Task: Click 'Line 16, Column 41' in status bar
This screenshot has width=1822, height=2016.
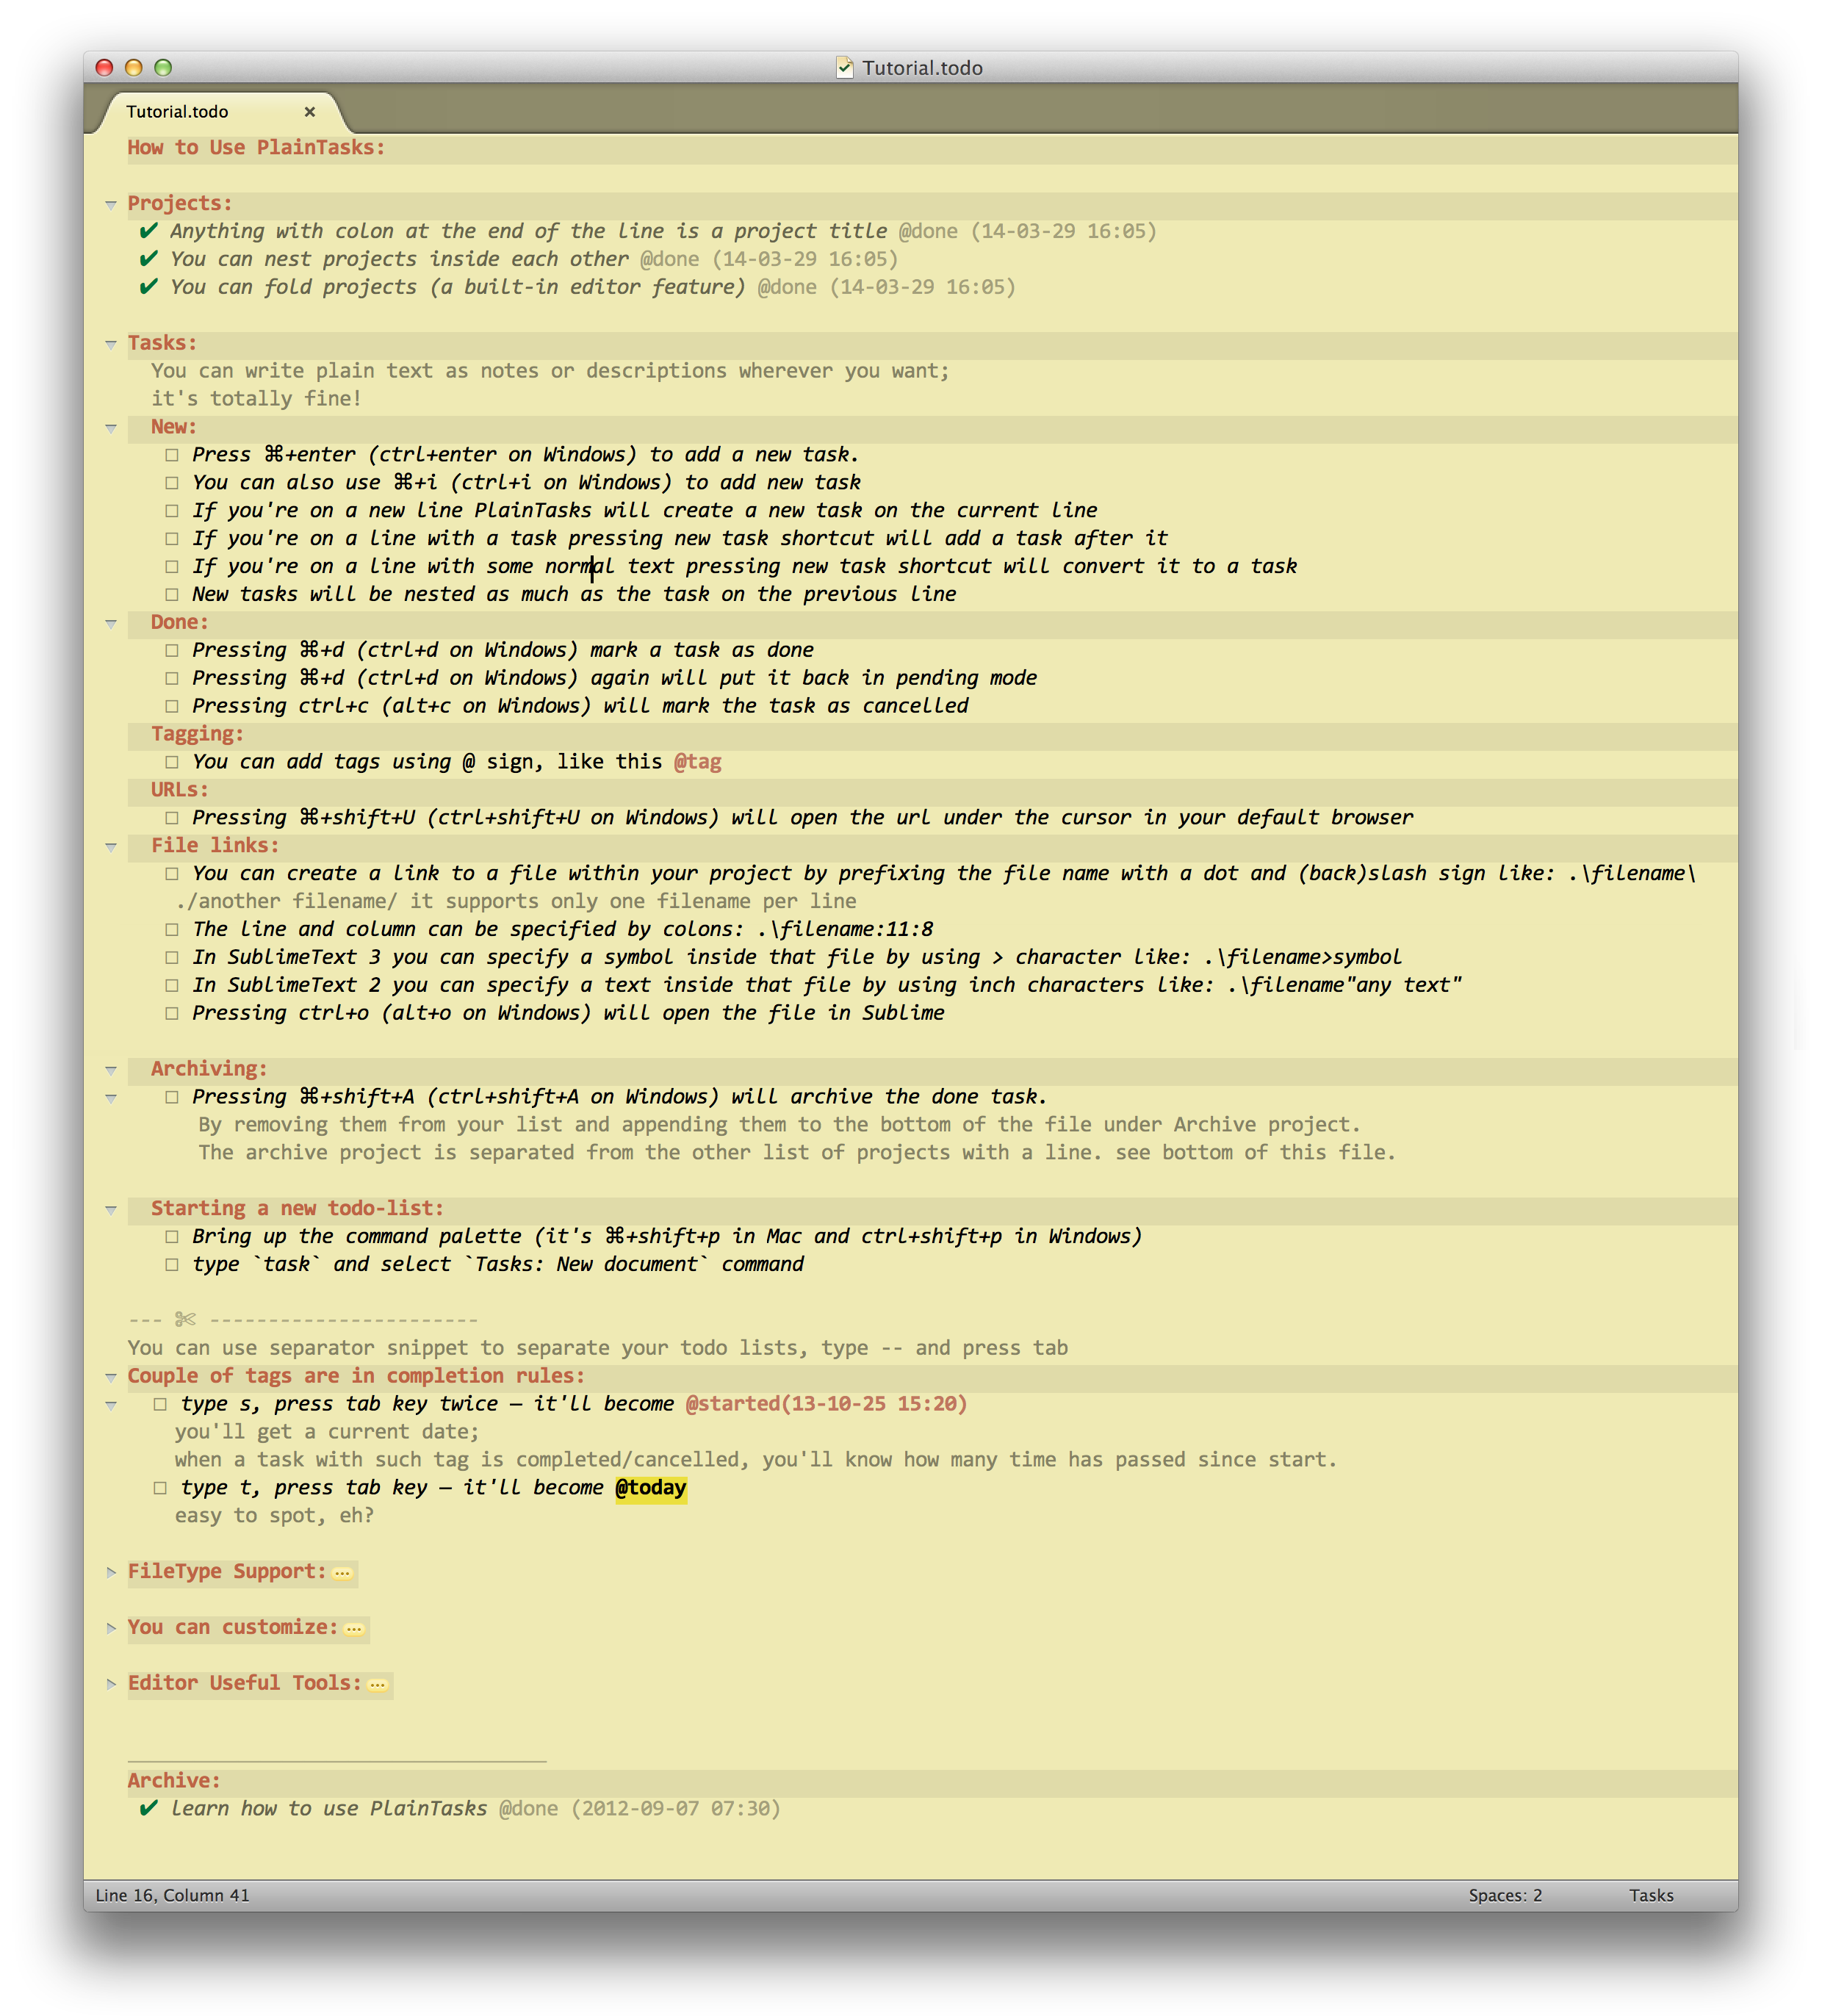Action: tap(172, 1895)
